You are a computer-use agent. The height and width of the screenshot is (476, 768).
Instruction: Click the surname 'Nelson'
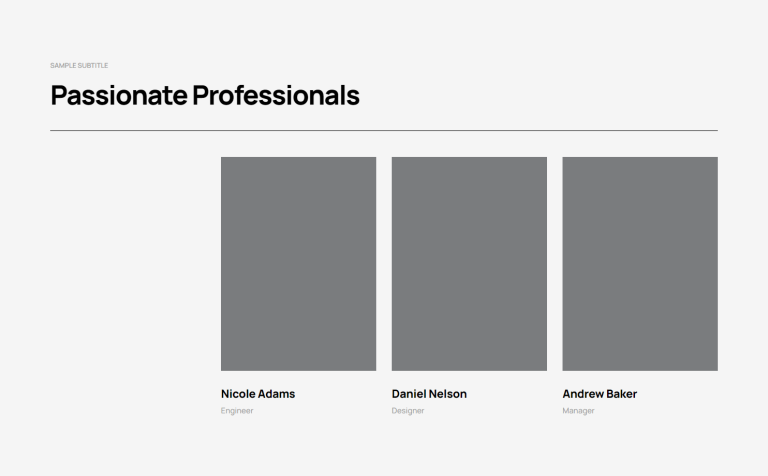[448, 394]
